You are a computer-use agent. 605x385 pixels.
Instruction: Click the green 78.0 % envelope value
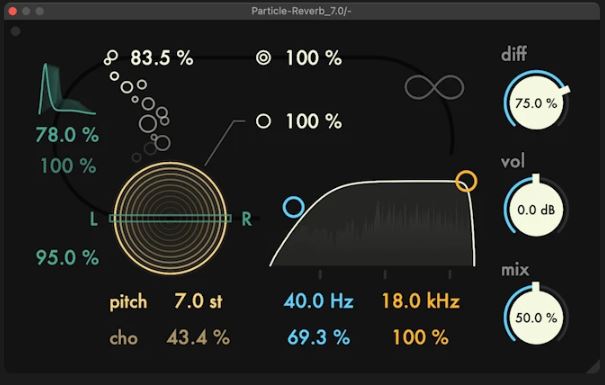tap(68, 135)
